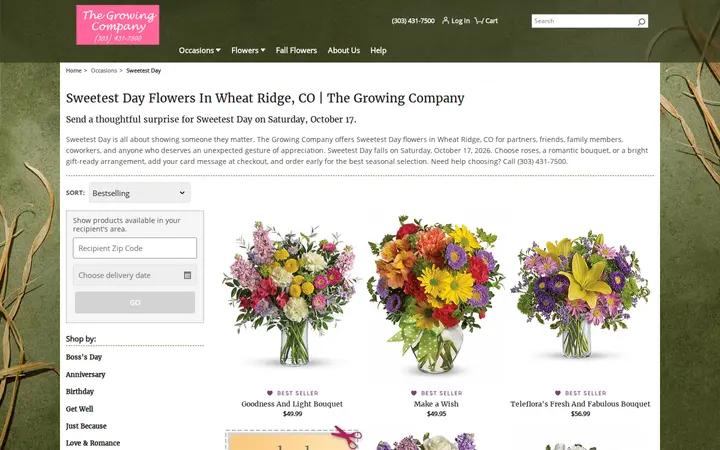Click the Sweetest Day breadcrumb text
The image size is (720, 450).
coord(144,71)
